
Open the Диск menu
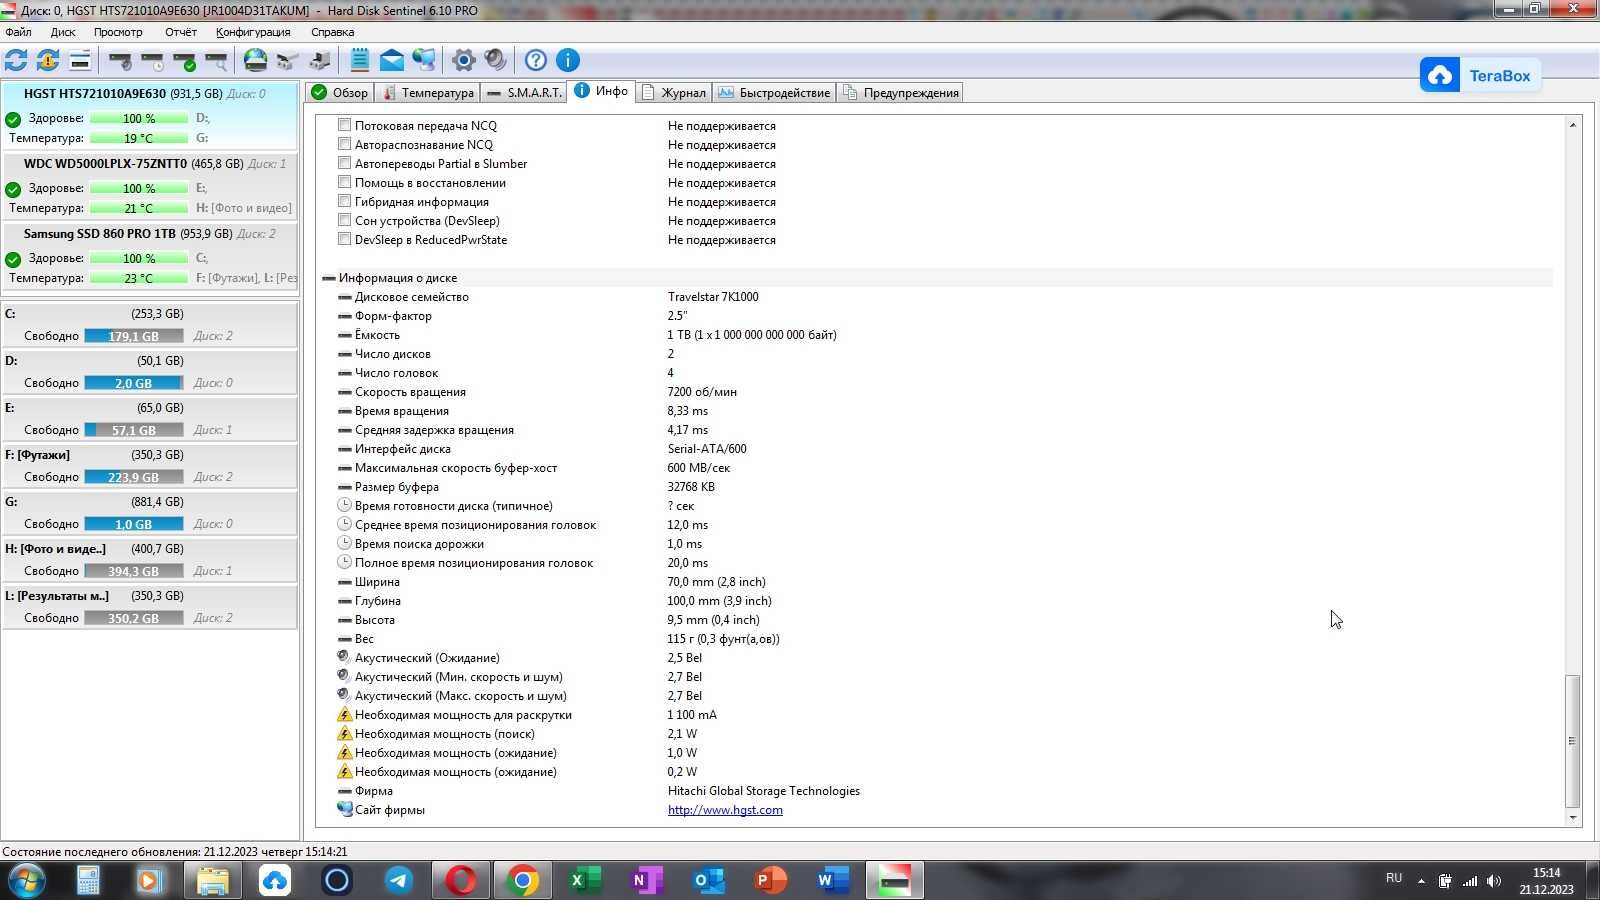(63, 32)
